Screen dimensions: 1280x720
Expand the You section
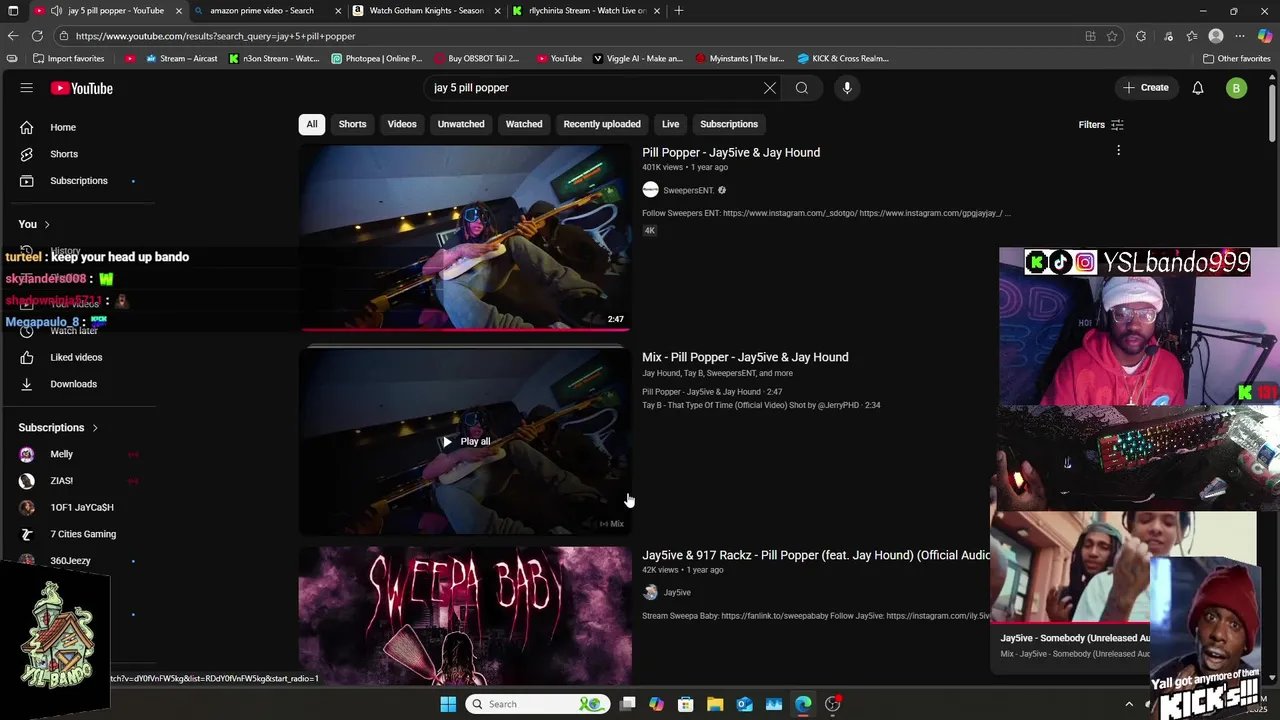pos(34,224)
